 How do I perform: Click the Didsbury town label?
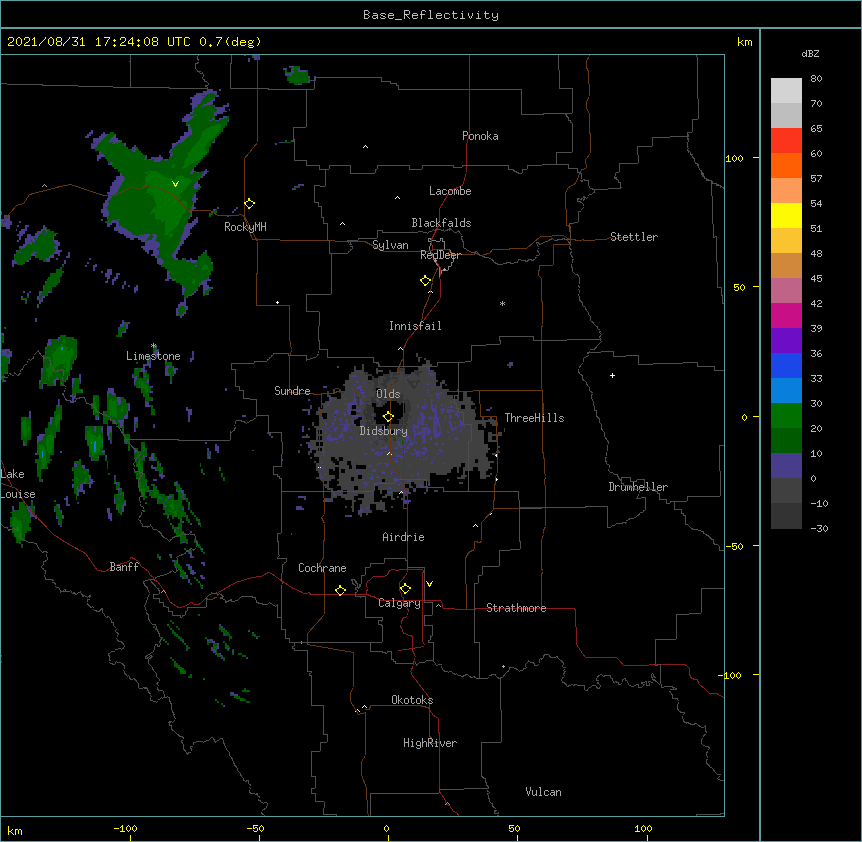pos(384,431)
